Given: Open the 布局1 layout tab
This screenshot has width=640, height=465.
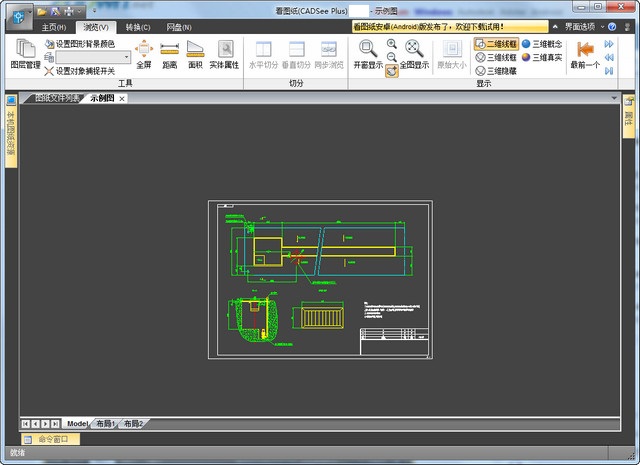Looking at the screenshot, I should point(105,424).
